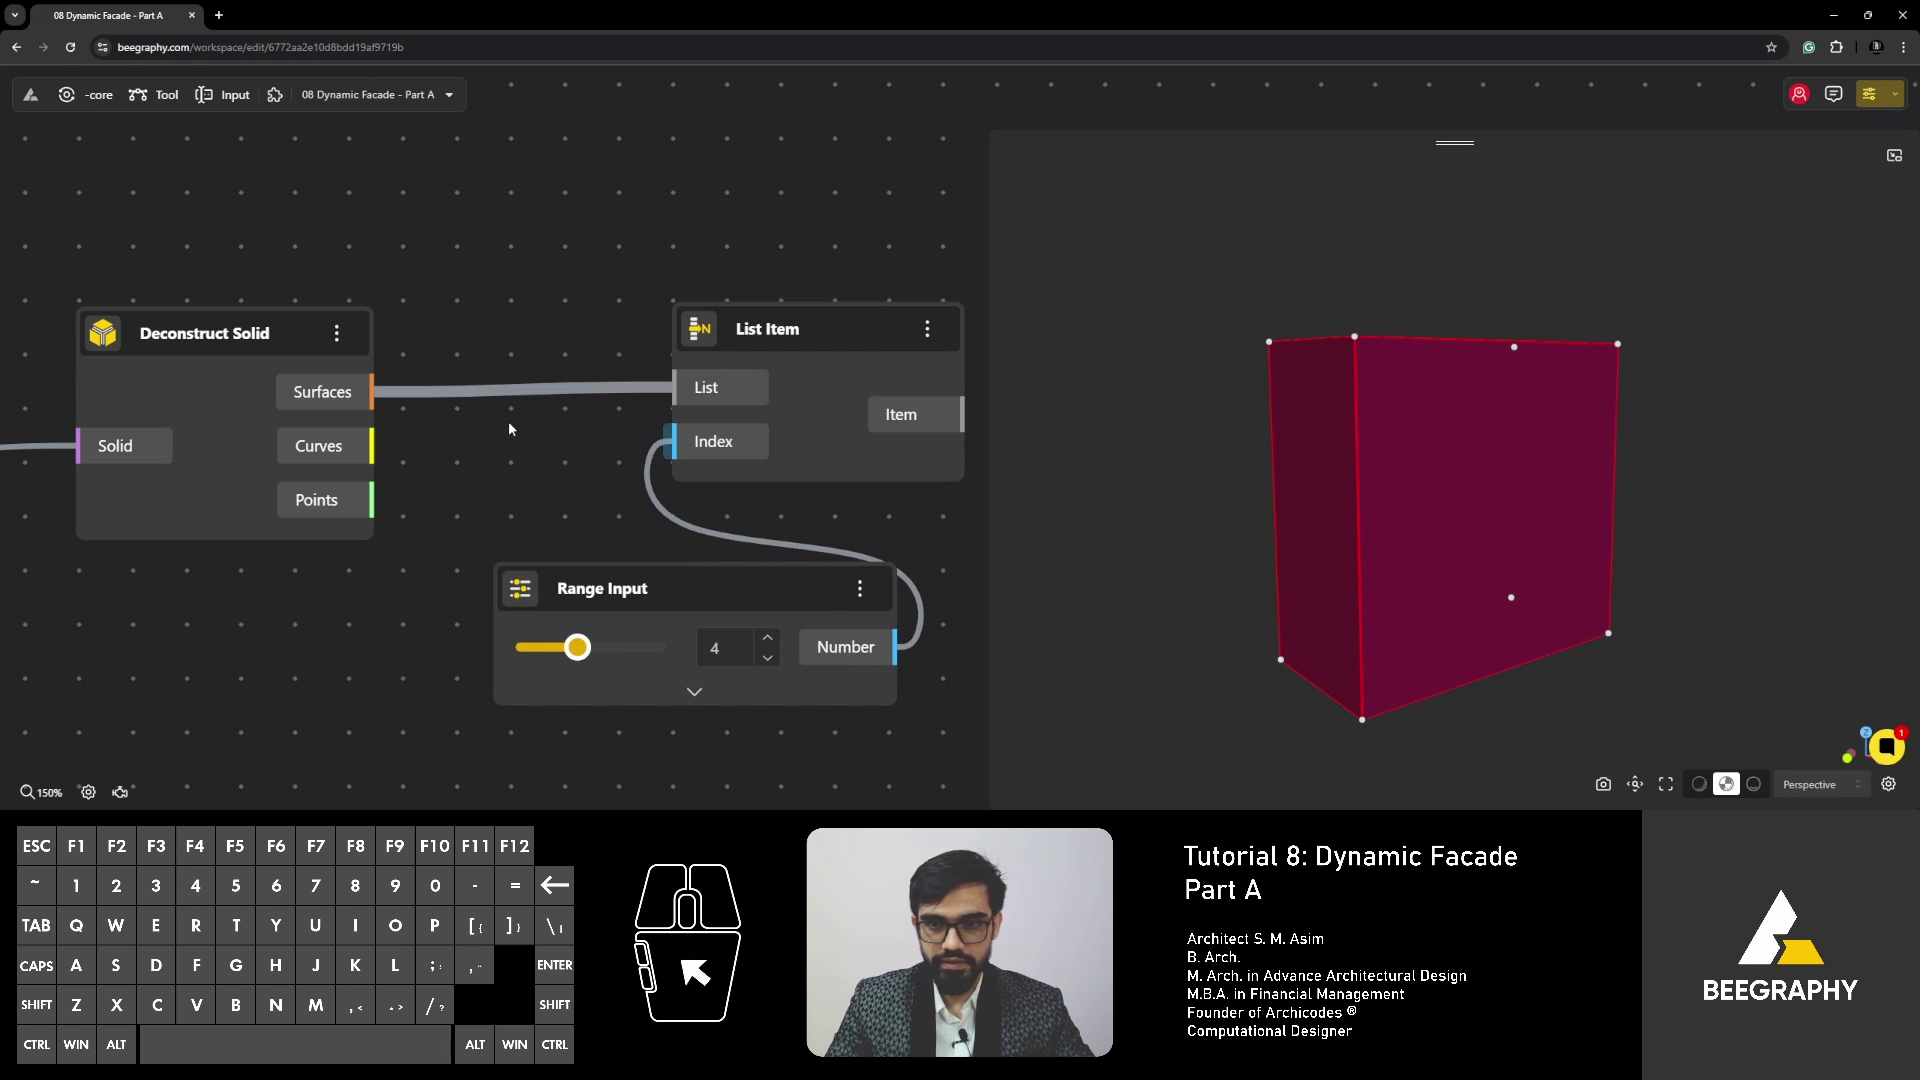Click the canvas fit-view icon next to the gear
This screenshot has height=1080, width=1920.
120,792
